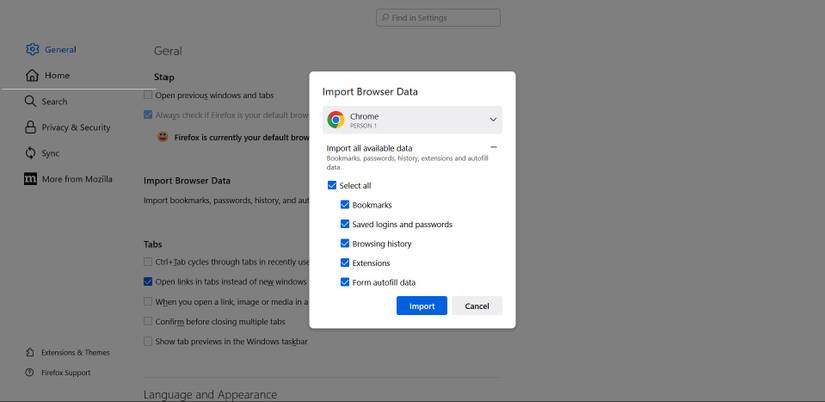Uncheck the Form autofill data option

(345, 282)
